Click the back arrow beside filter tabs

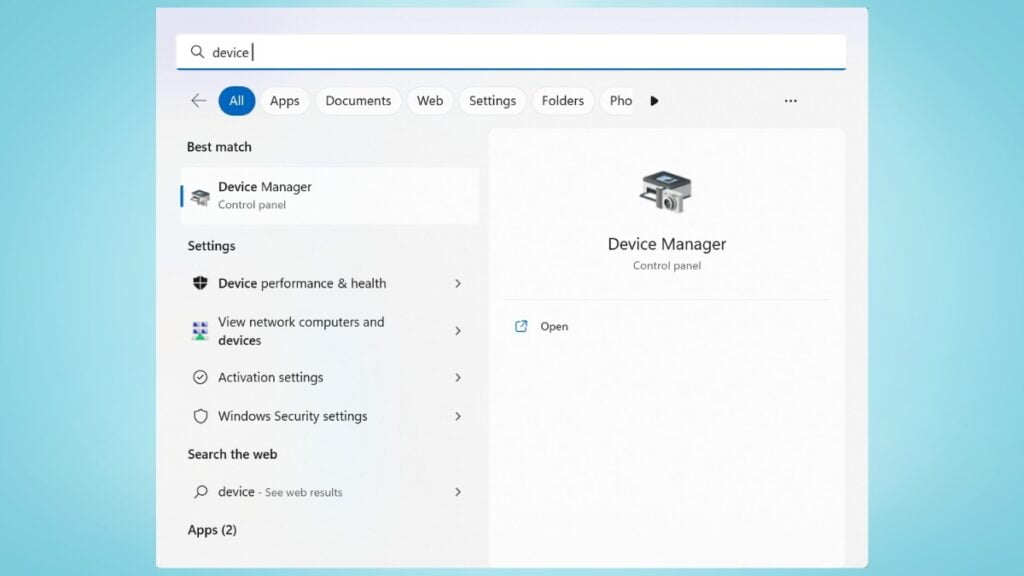[x=198, y=101]
